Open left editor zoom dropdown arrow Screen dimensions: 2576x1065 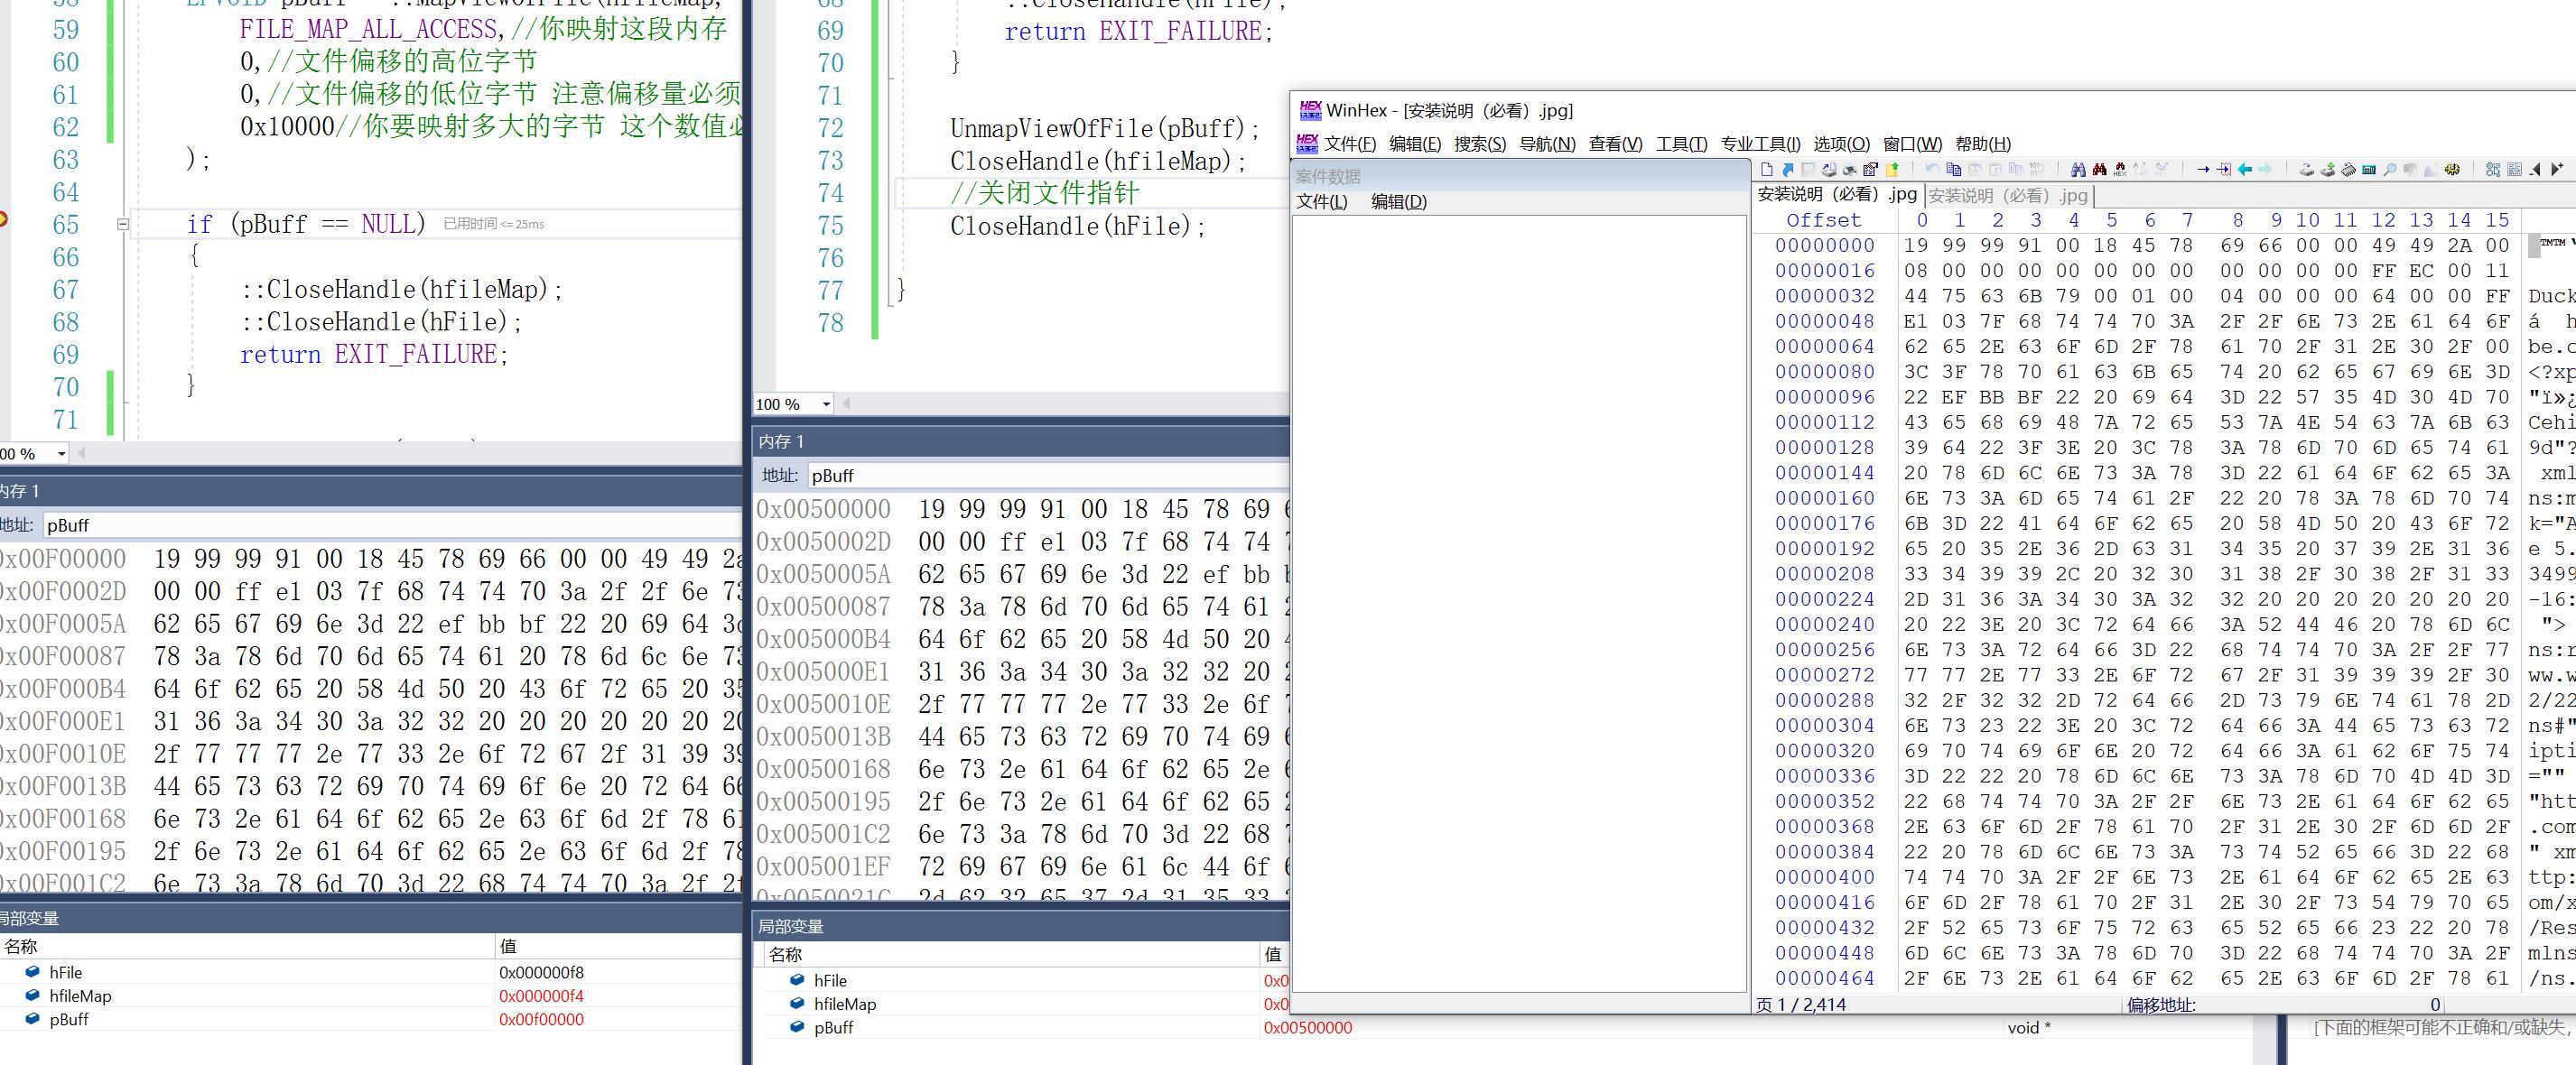click(x=61, y=453)
